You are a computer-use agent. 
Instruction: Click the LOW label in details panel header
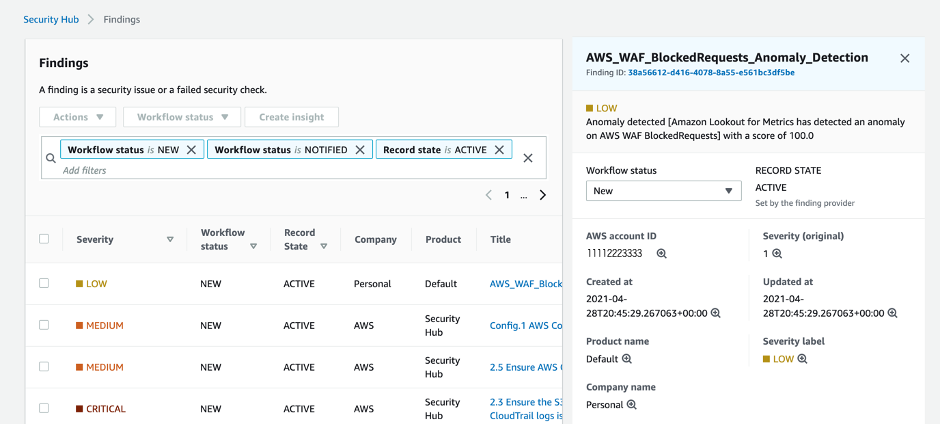tap(607, 109)
